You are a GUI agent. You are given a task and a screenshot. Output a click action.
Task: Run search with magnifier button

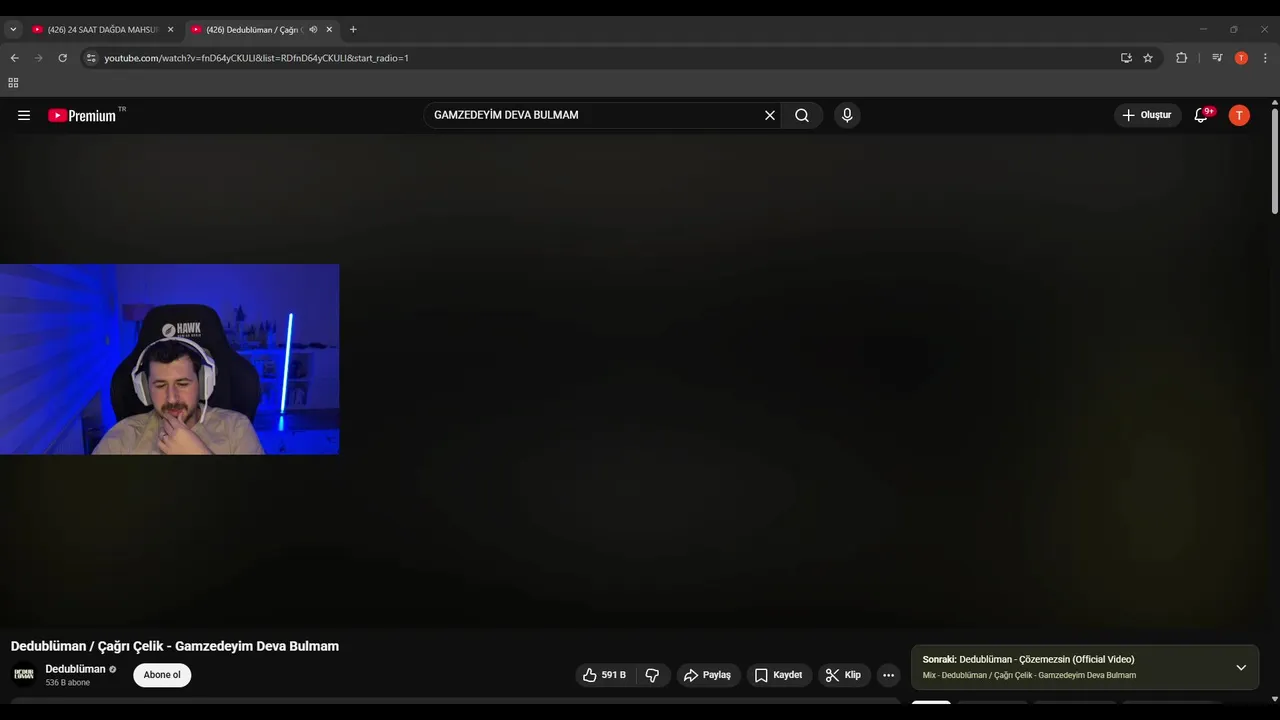point(802,115)
